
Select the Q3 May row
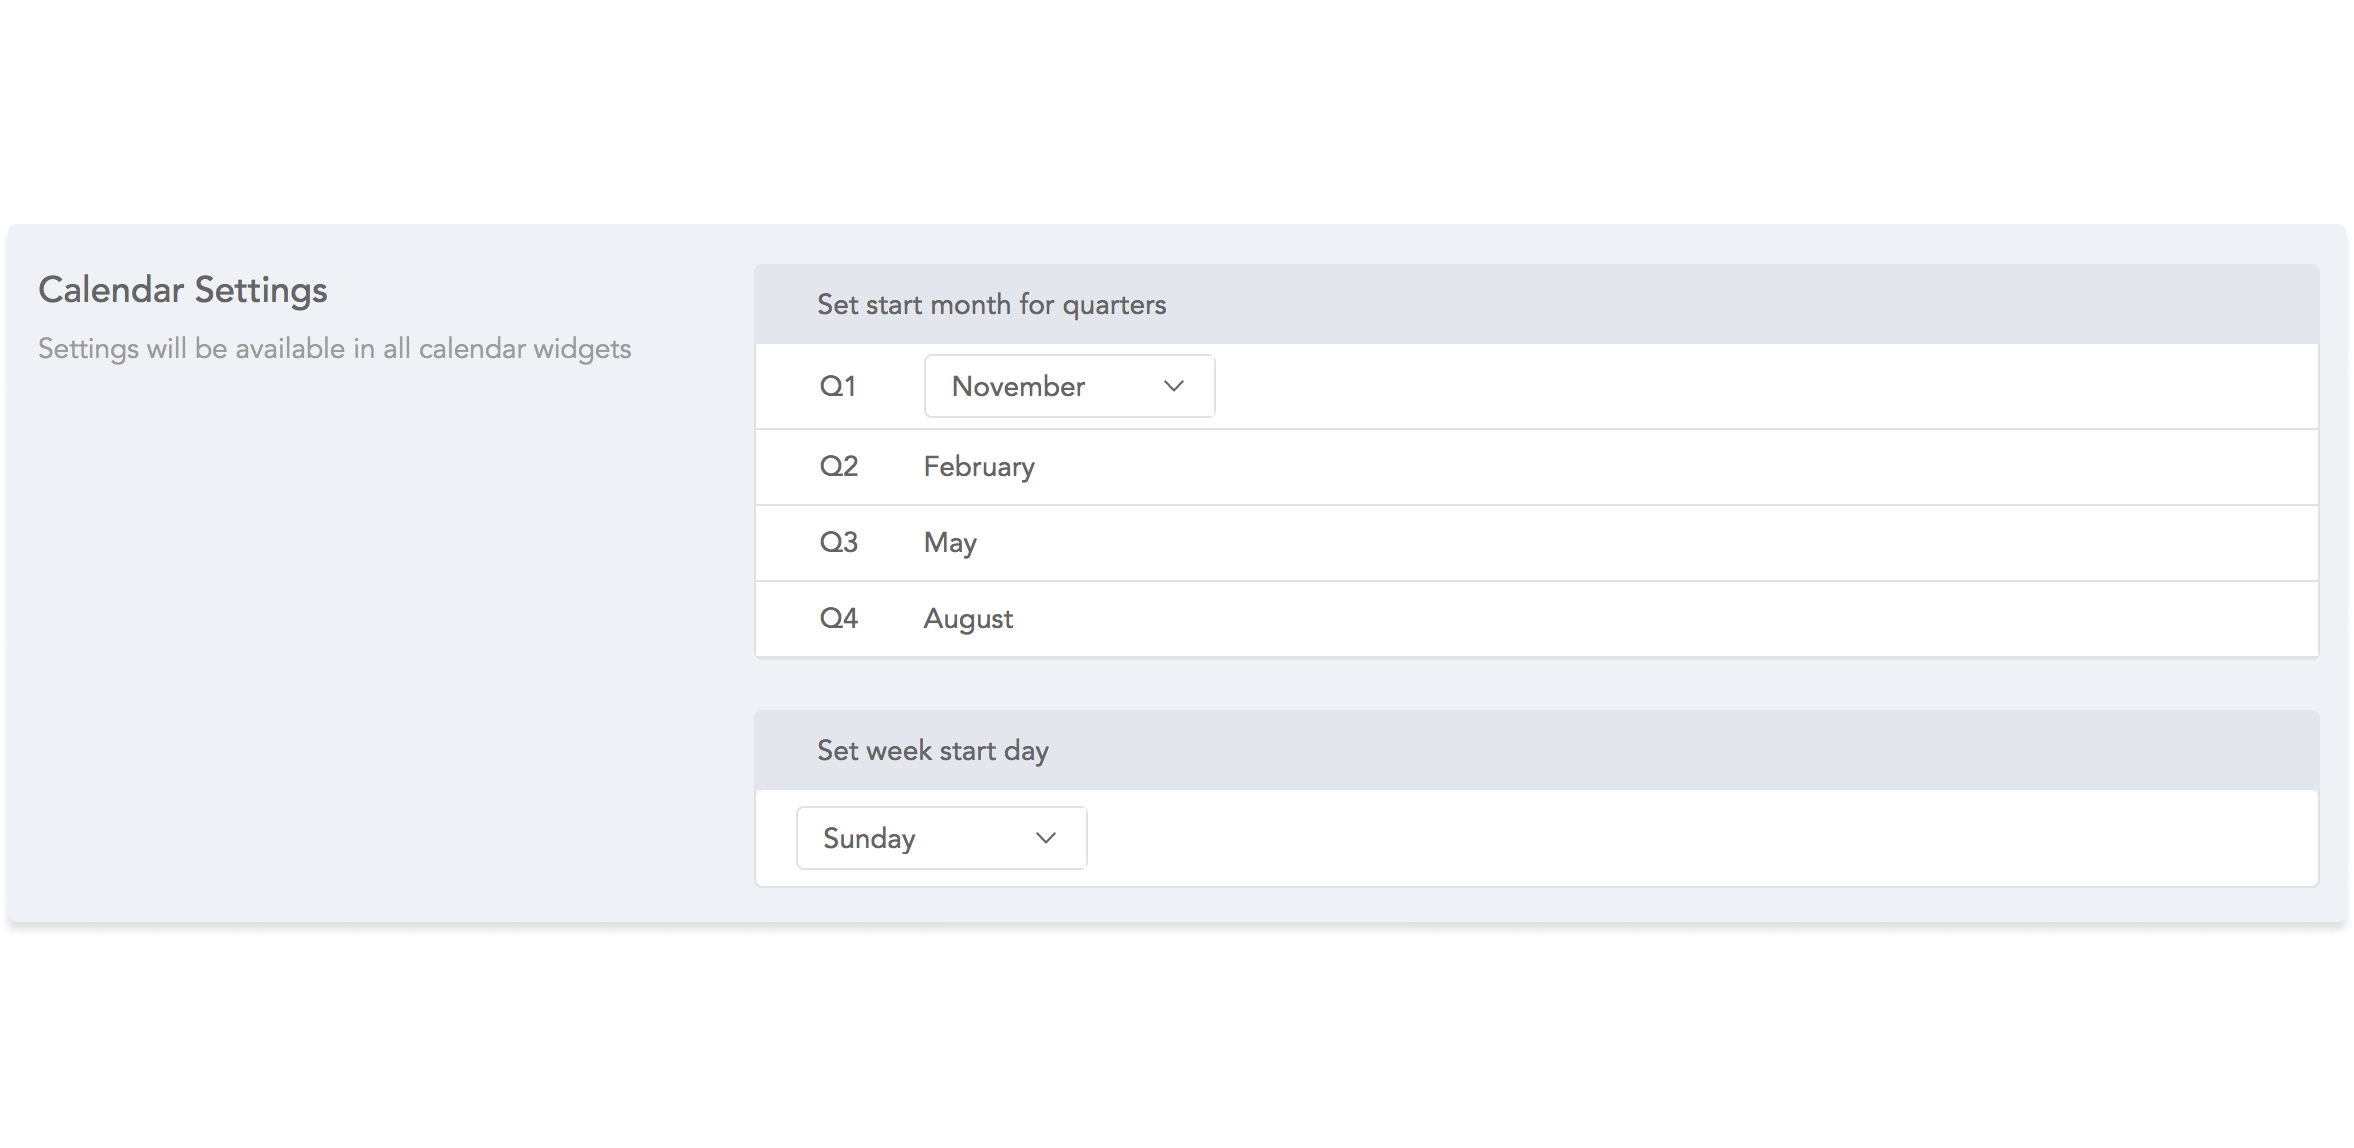pyautogui.click(x=1536, y=543)
